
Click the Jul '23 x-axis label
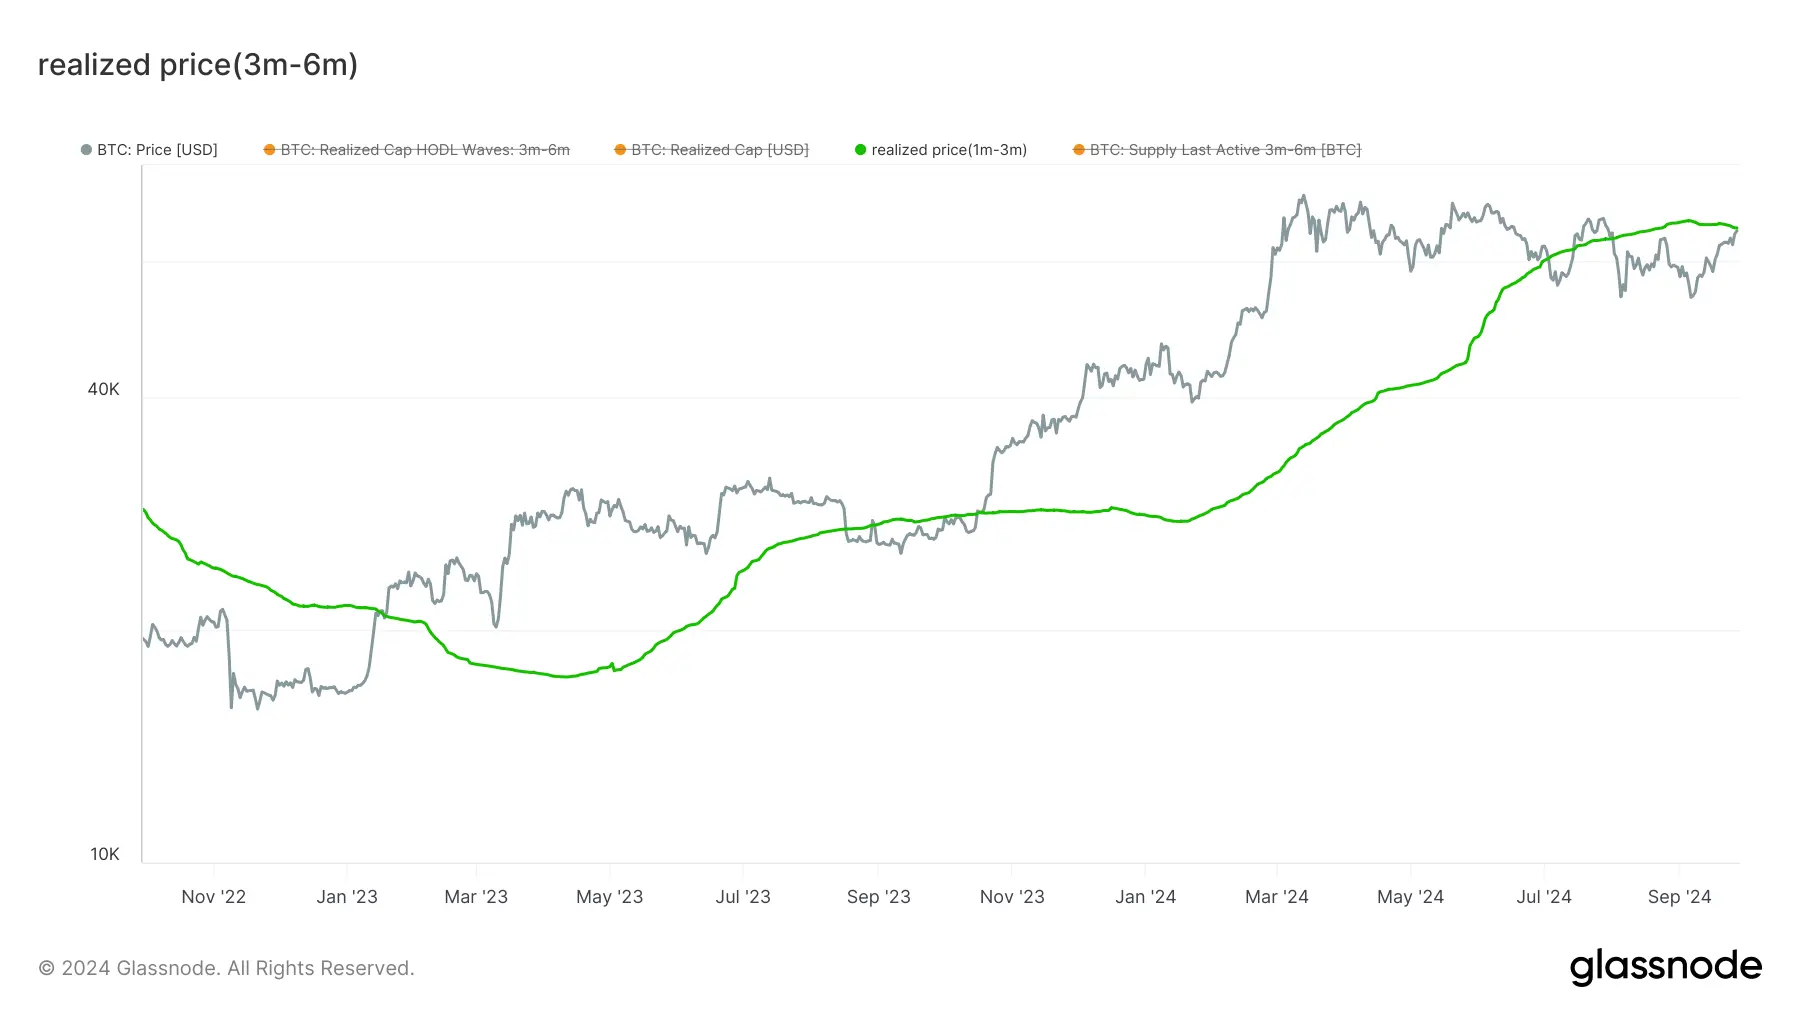pyautogui.click(x=743, y=897)
